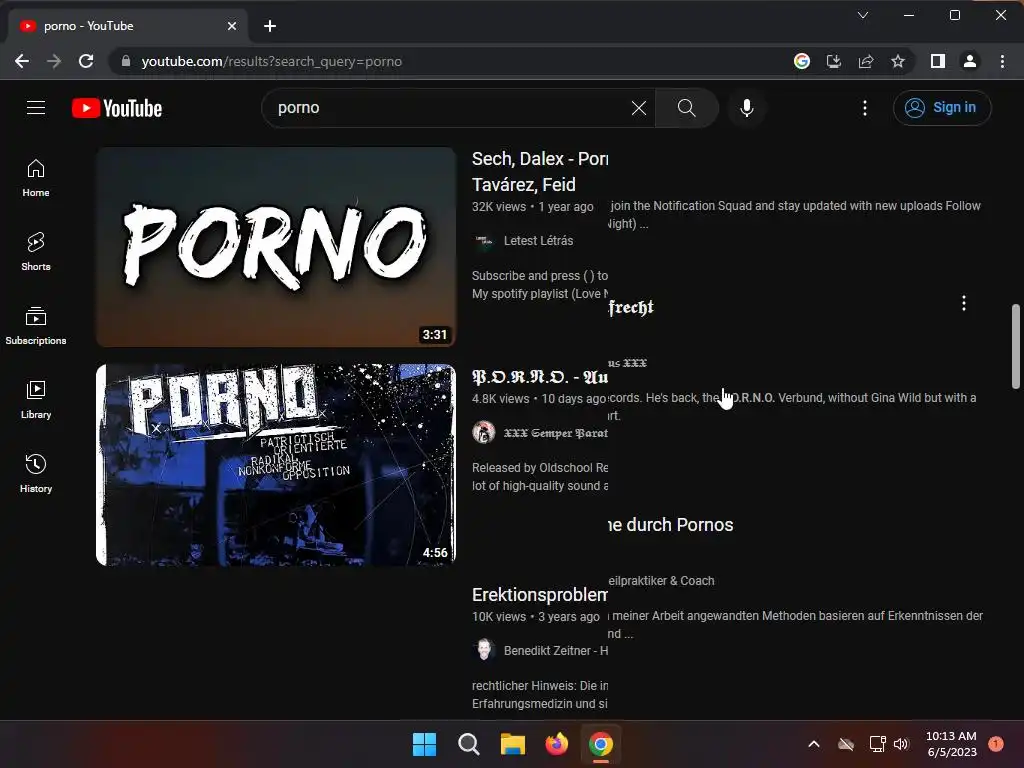Open Chrome three-dot menu
This screenshot has height=768, width=1024.
click(x=1002, y=61)
